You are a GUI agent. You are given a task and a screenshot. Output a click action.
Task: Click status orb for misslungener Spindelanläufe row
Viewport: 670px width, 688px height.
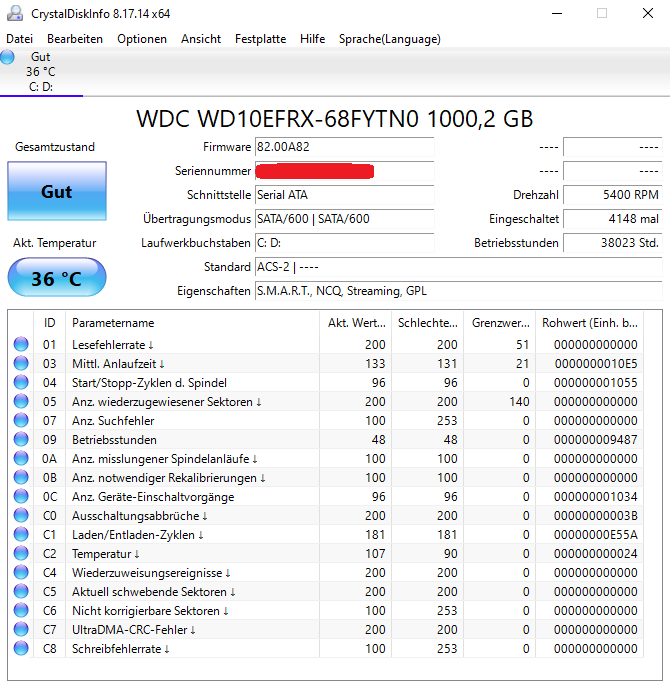pyautogui.click(x=21, y=459)
